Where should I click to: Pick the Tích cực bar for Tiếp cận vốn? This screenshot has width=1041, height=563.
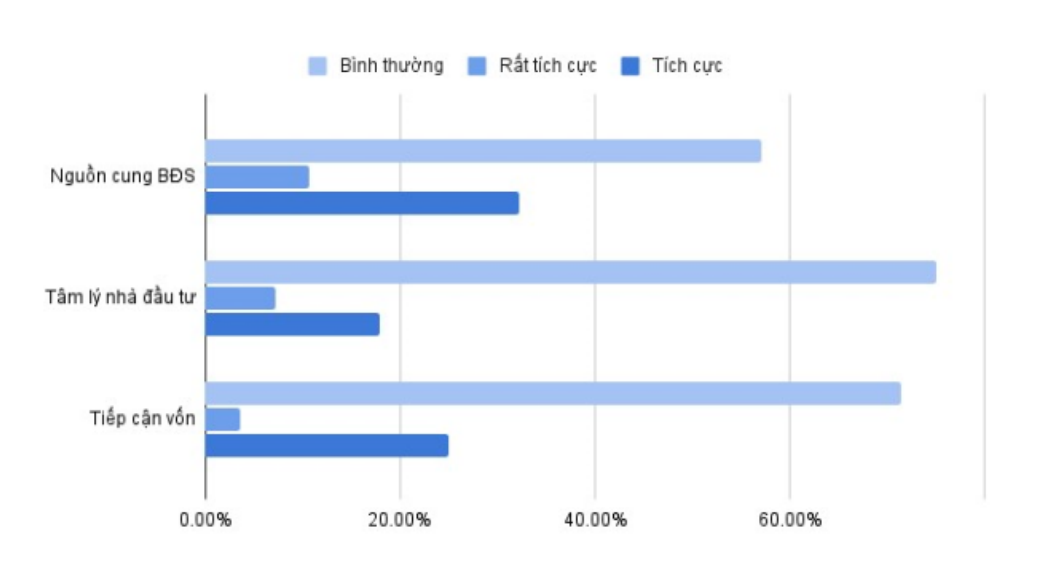327,445
